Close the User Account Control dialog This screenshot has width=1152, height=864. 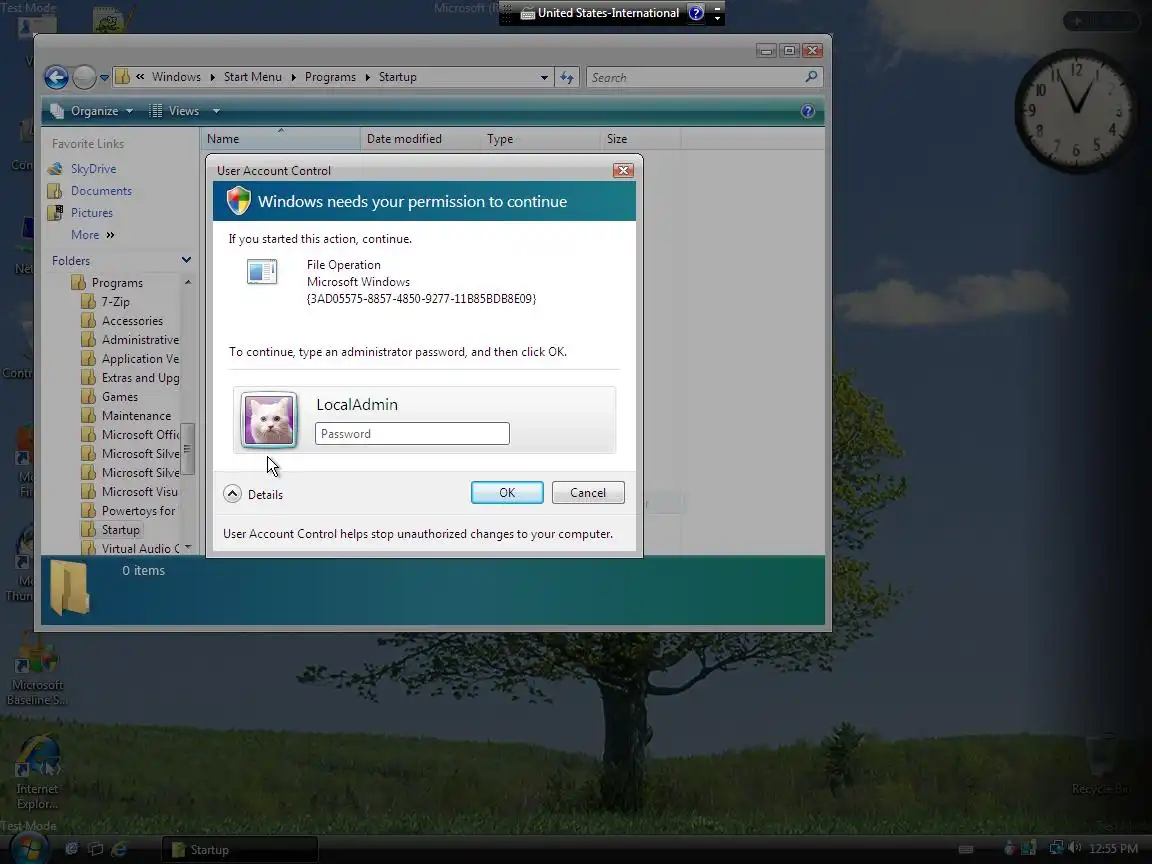(x=623, y=170)
